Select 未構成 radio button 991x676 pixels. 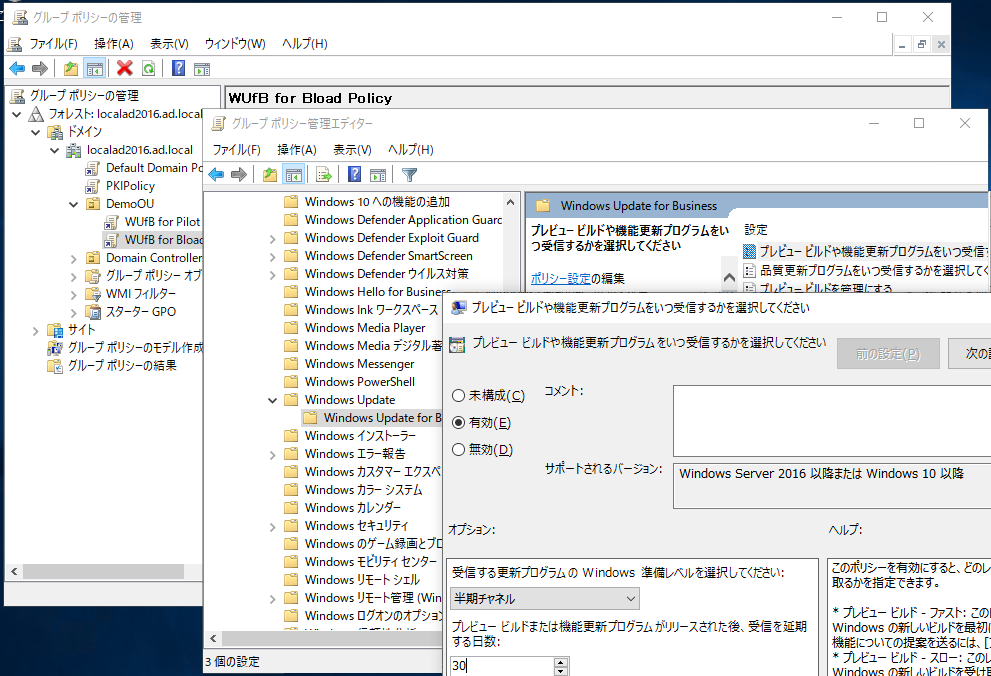click(458, 396)
